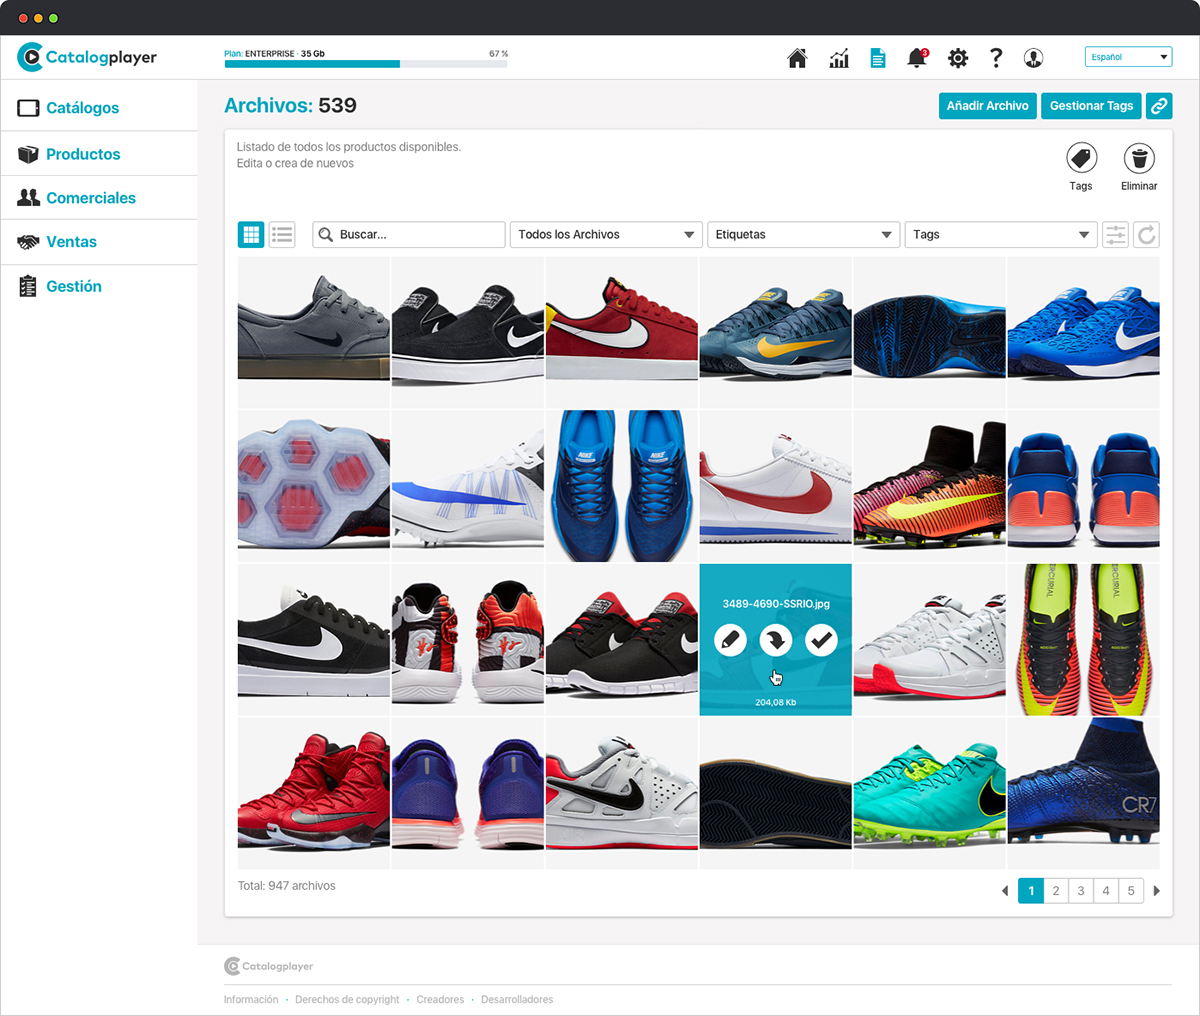Click the next page arrow in pagination
This screenshot has height=1016, width=1200.
pyautogui.click(x=1157, y=891)
